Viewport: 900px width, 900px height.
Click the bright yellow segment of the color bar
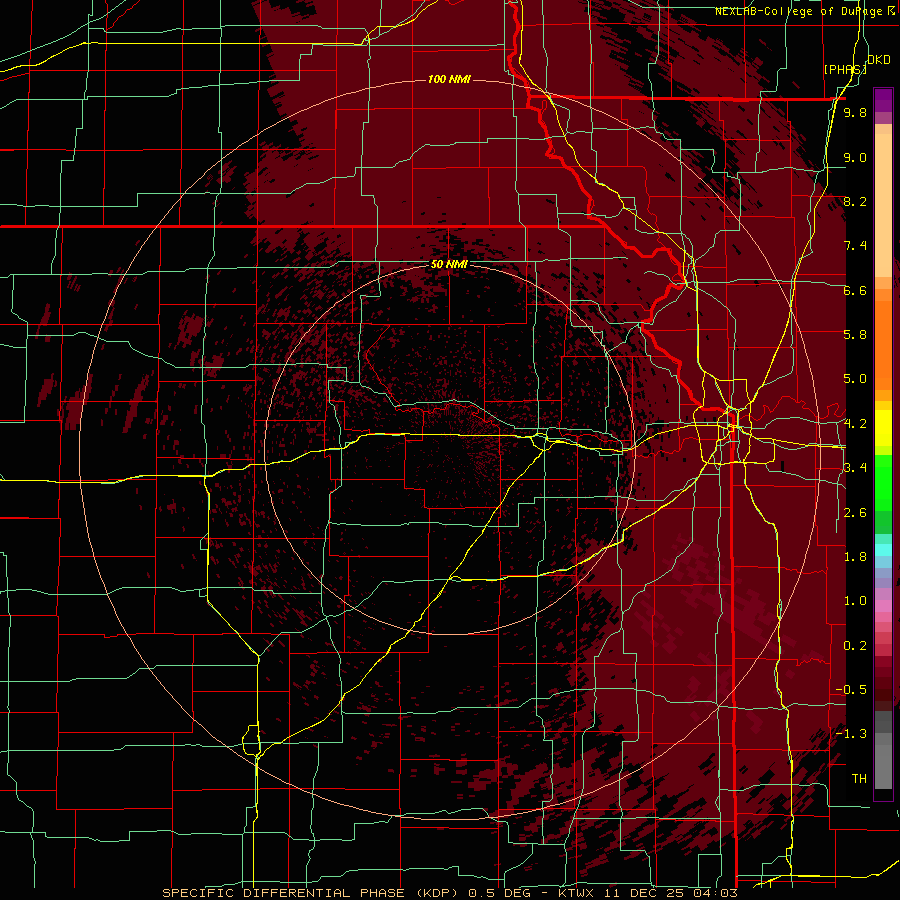tap(883, 428)
